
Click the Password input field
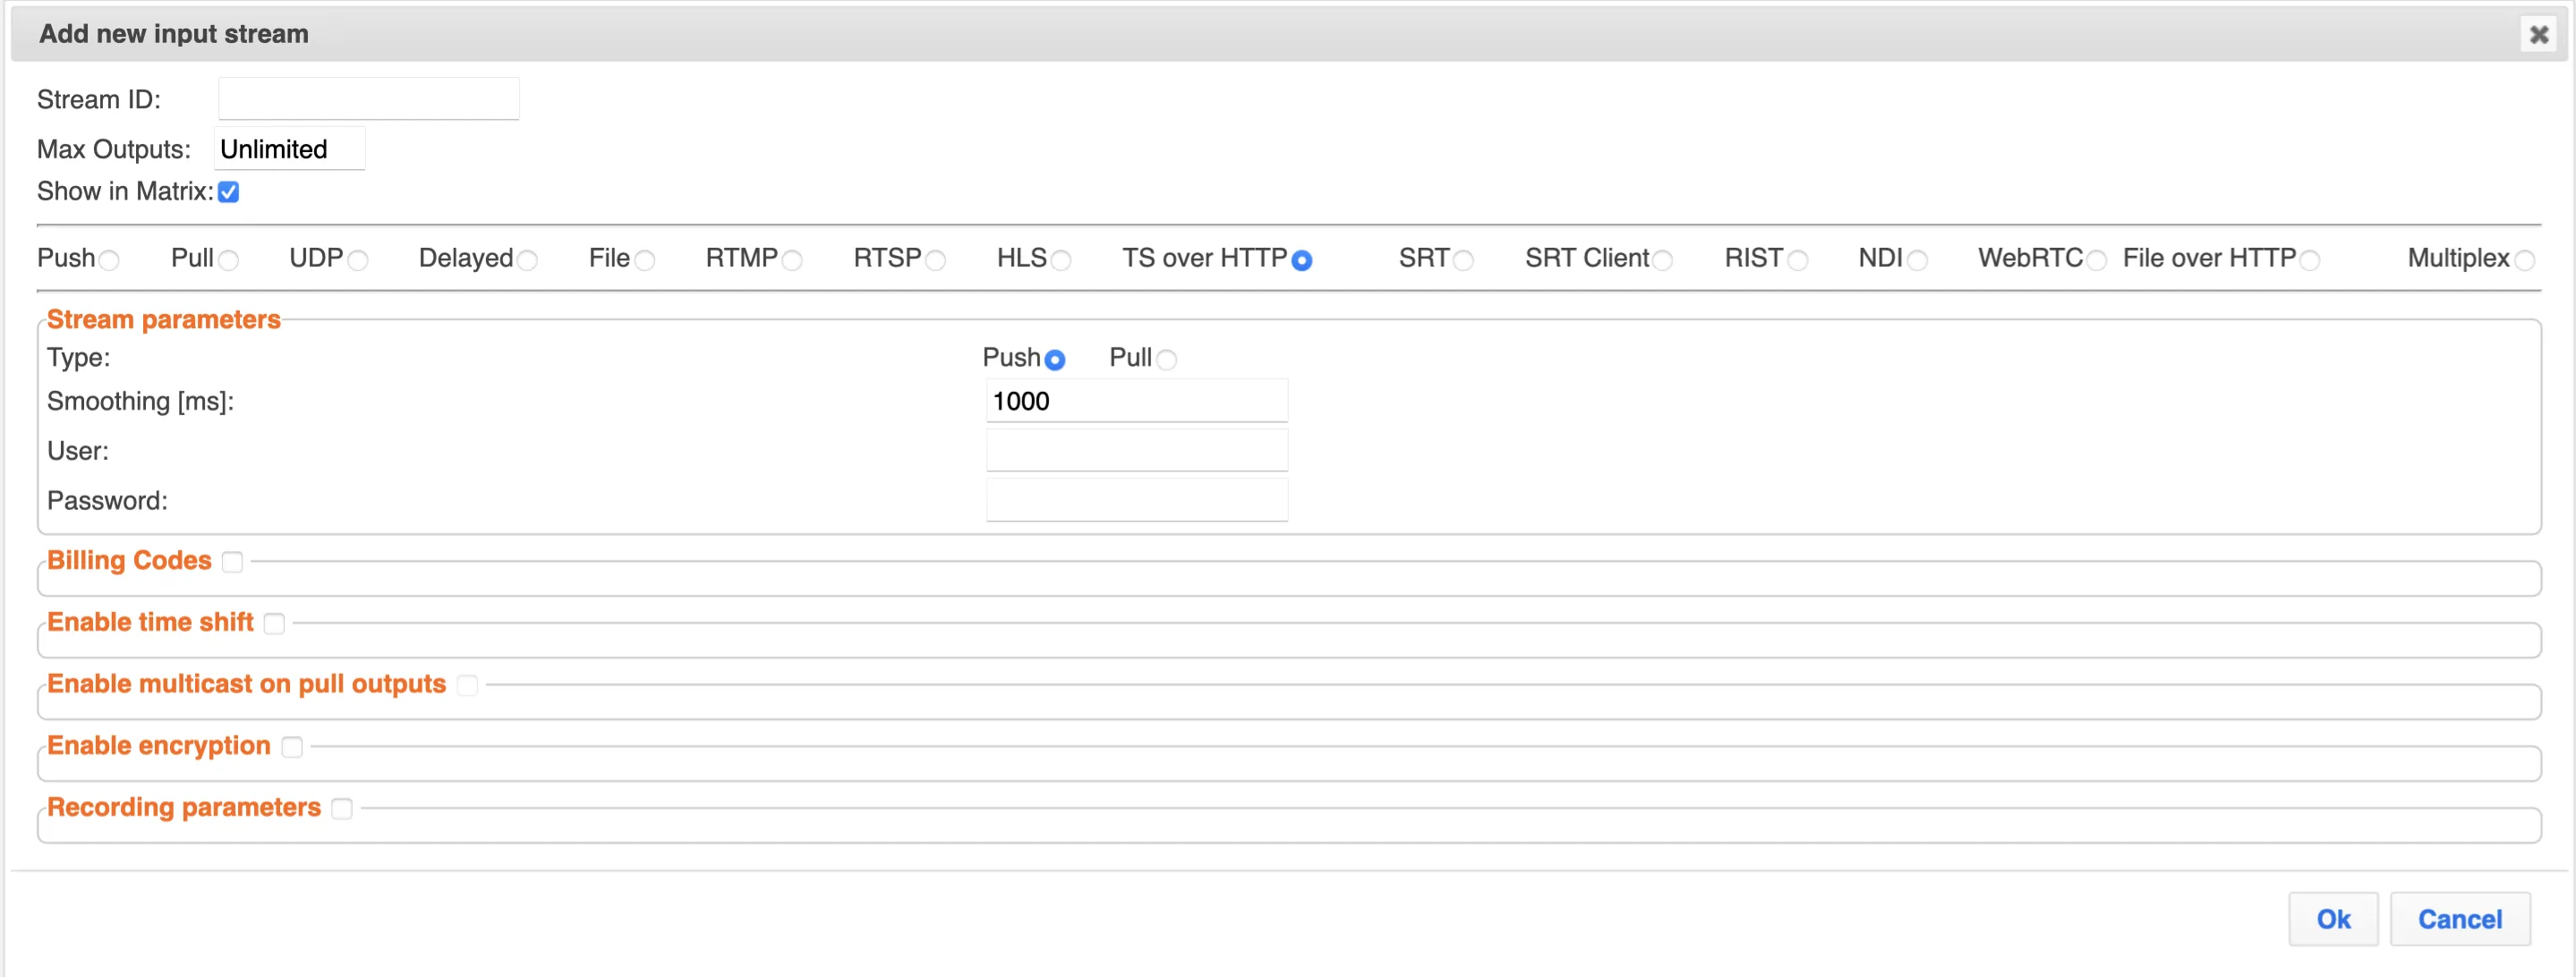[x=1136, y=500]
